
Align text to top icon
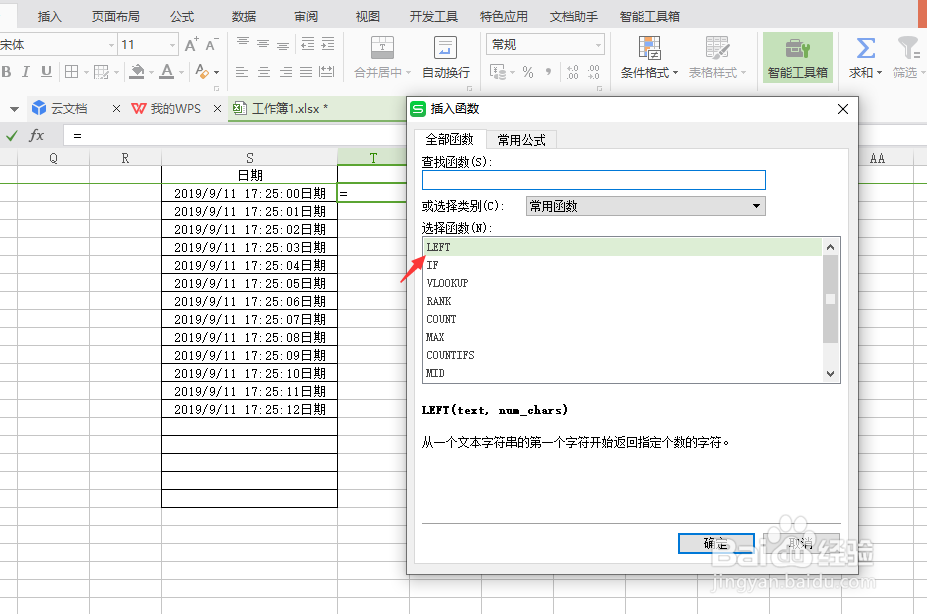click(242, 43)
